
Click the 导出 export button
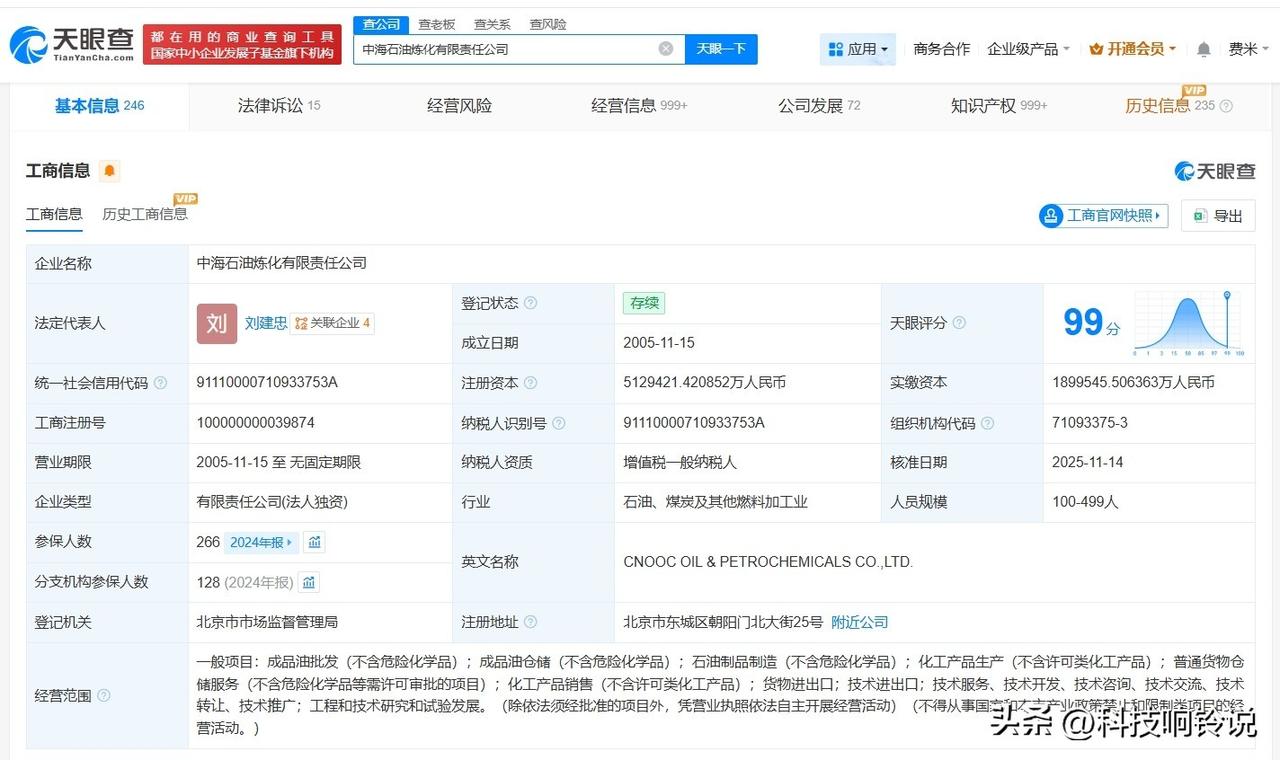tap(1218, 216)
